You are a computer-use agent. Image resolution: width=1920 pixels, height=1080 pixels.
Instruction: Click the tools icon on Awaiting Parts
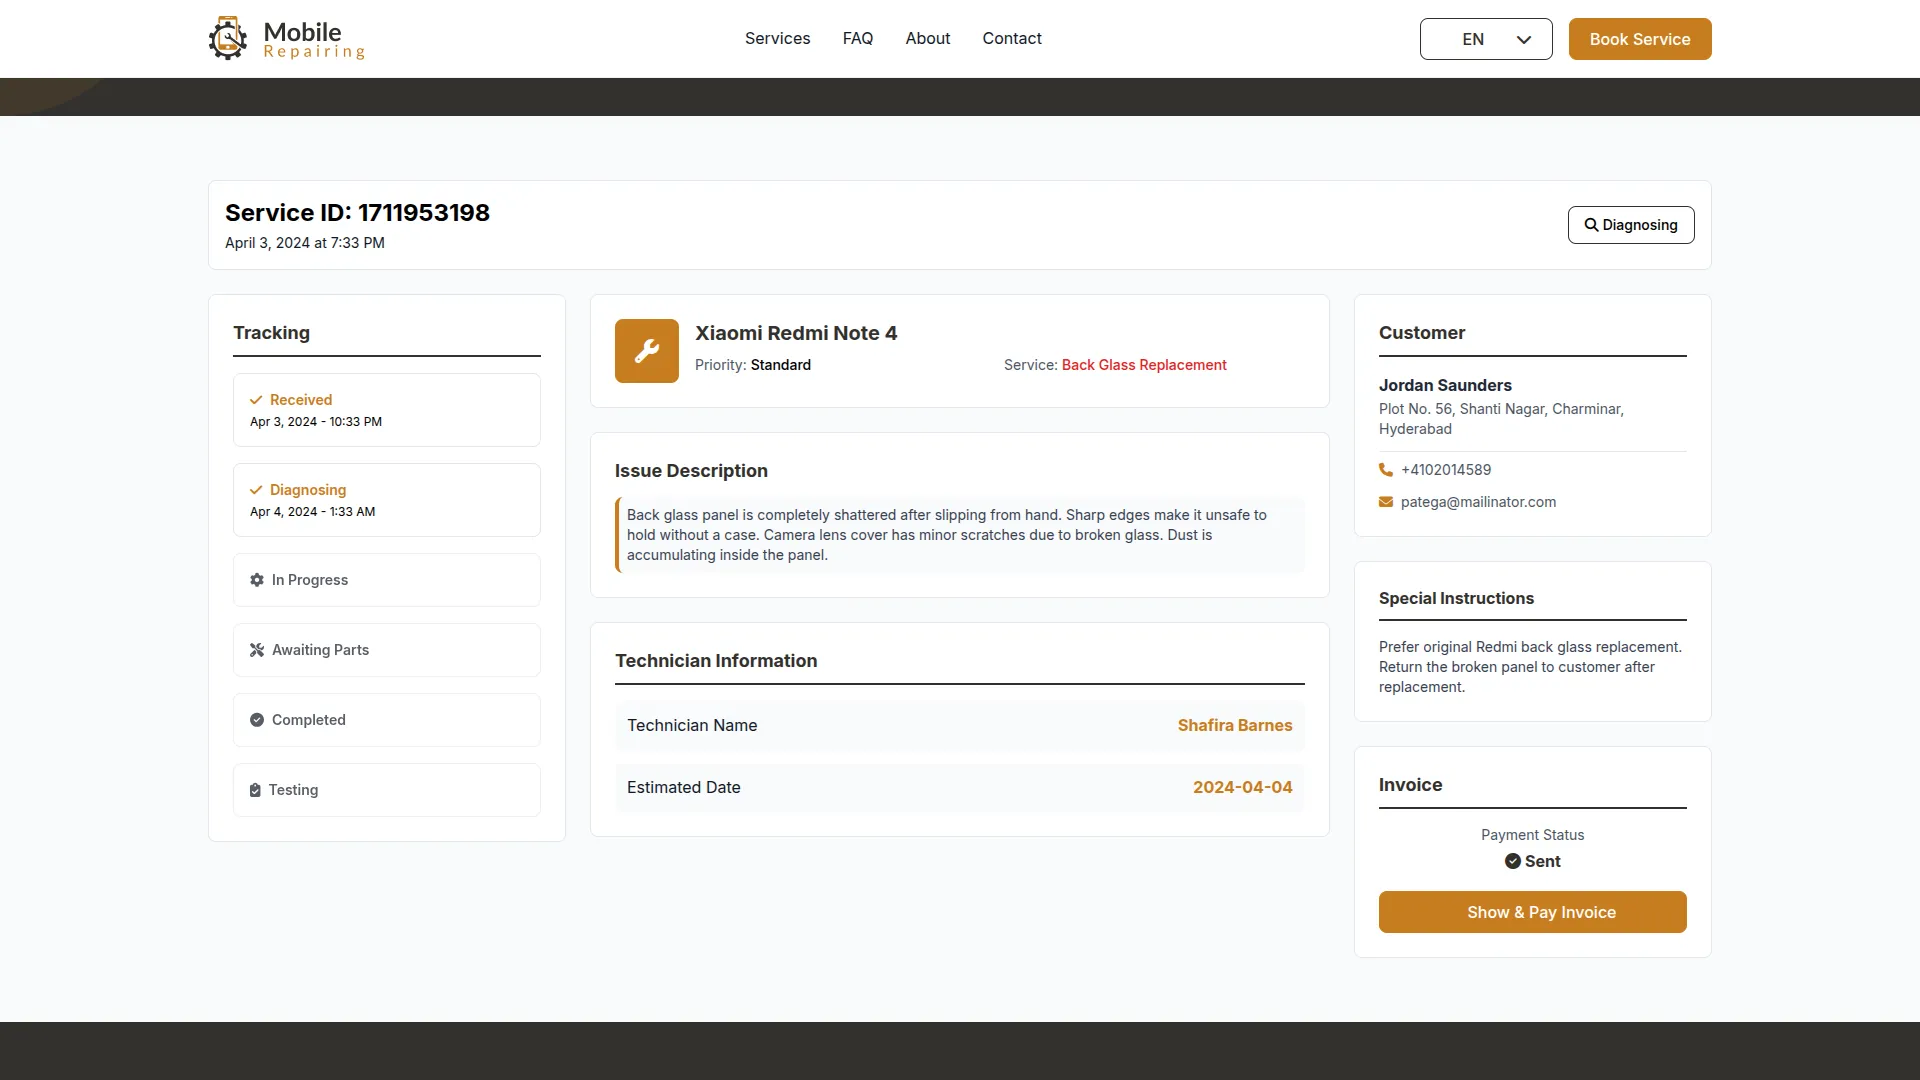257,650
